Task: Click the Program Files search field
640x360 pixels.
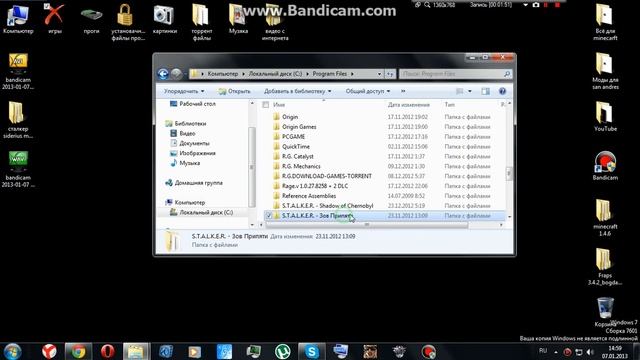Action: coord(451,74)
